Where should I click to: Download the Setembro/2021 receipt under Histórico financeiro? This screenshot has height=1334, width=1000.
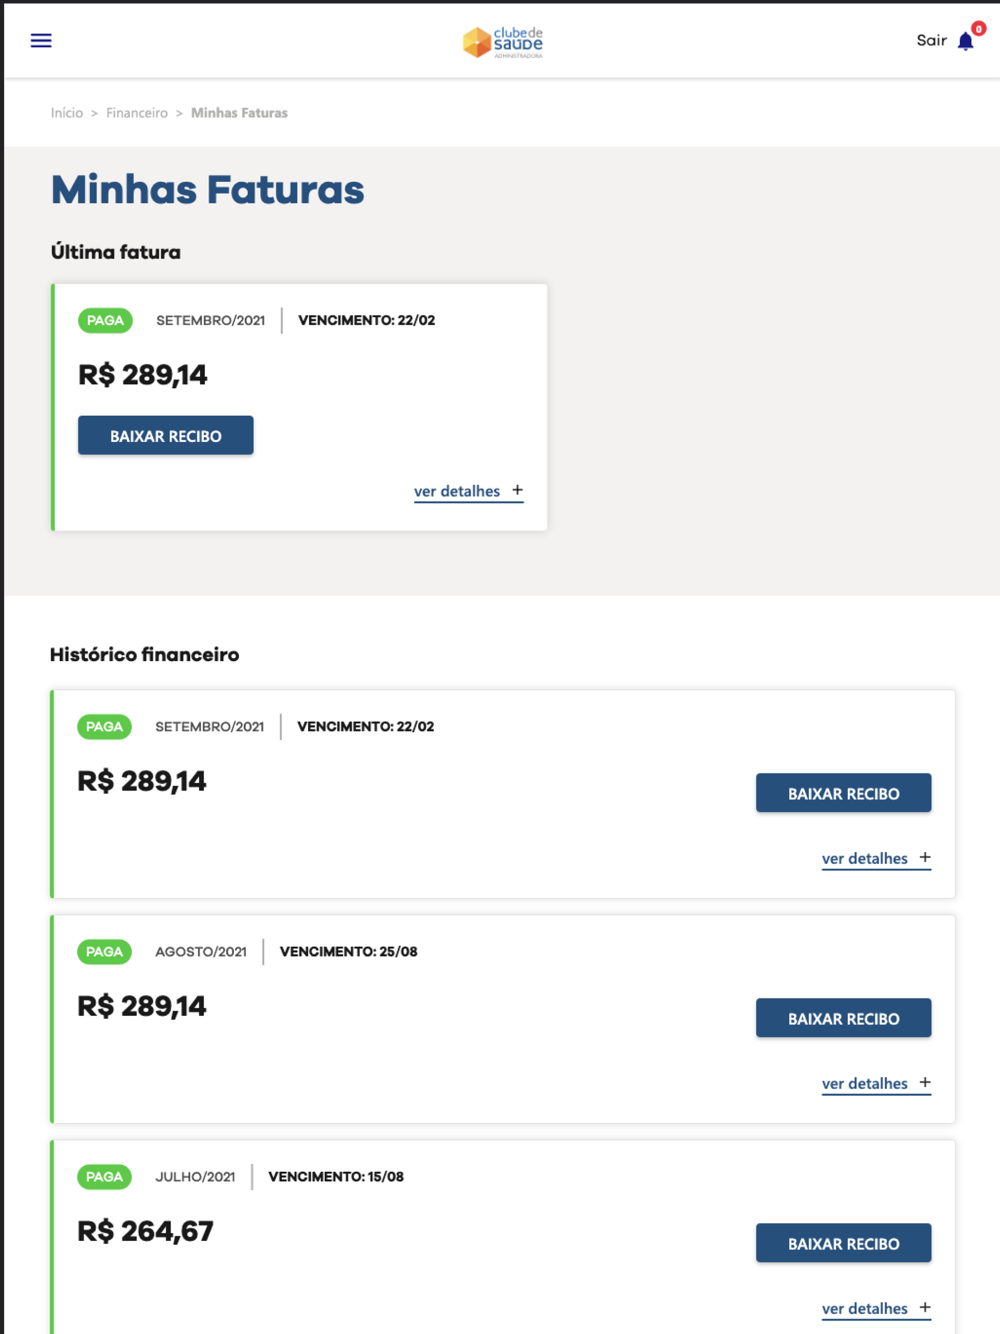843,793
